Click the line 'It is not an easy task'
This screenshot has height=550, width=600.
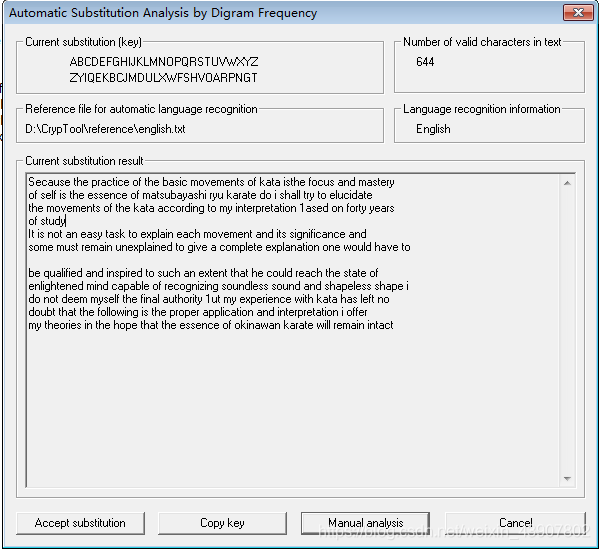point(197,234)
